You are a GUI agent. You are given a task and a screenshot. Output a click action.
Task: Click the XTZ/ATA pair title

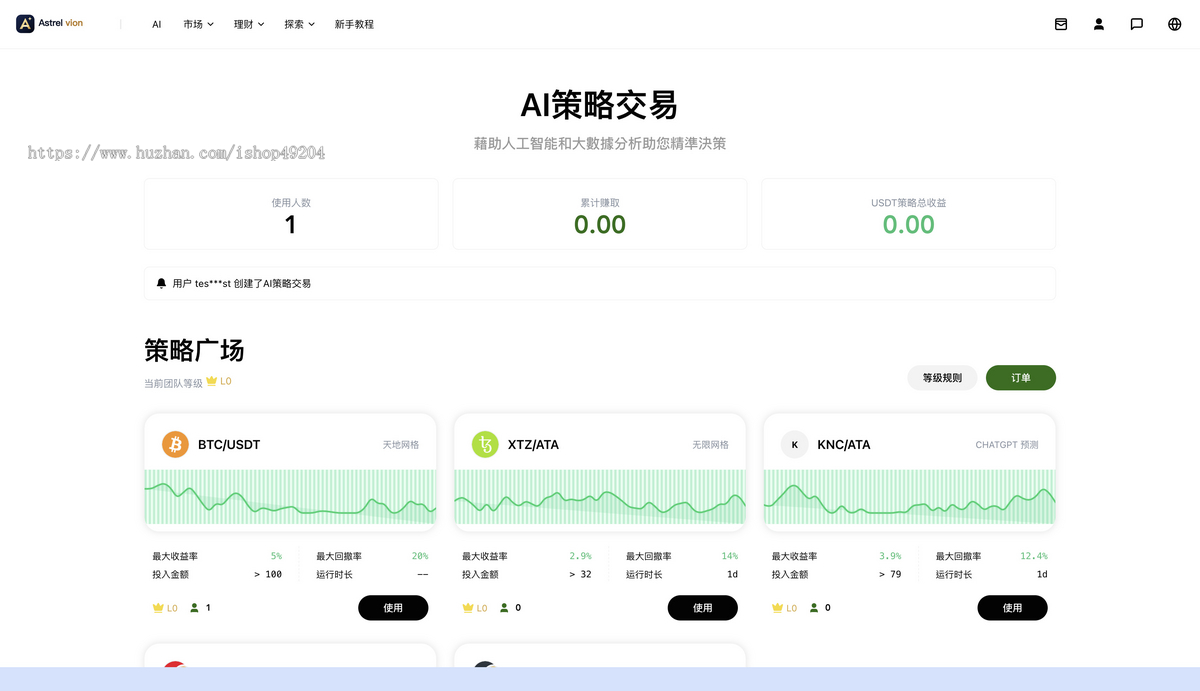(x=533, y=444)
